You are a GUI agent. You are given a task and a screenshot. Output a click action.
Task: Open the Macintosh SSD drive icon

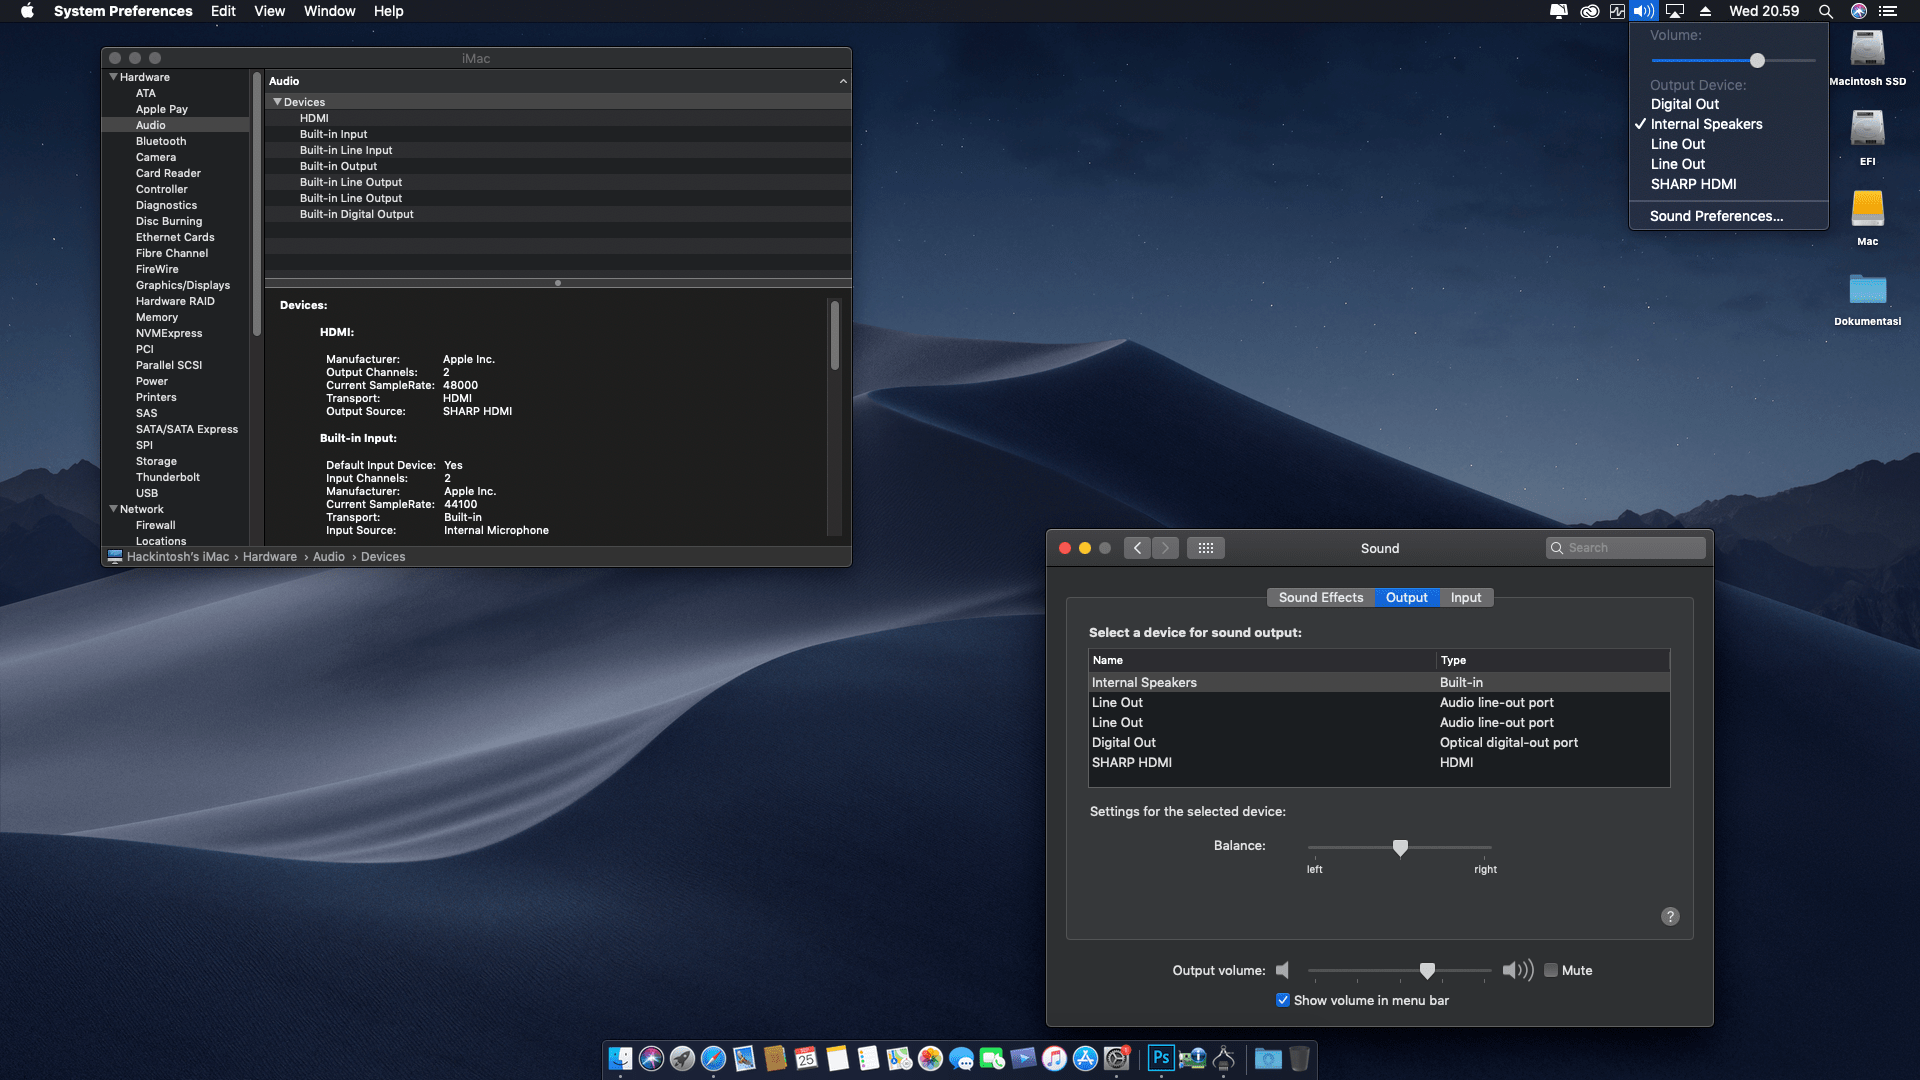[1867, 50]
